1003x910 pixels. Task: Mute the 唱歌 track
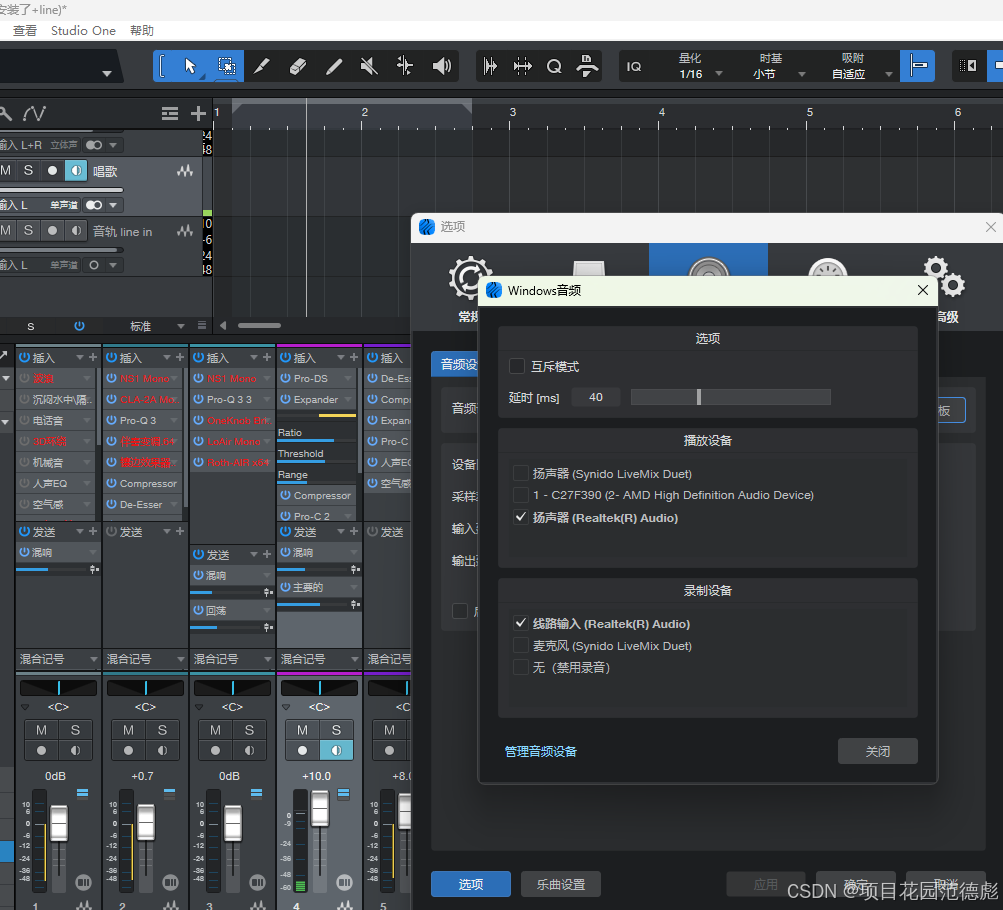tap(6, 171)
